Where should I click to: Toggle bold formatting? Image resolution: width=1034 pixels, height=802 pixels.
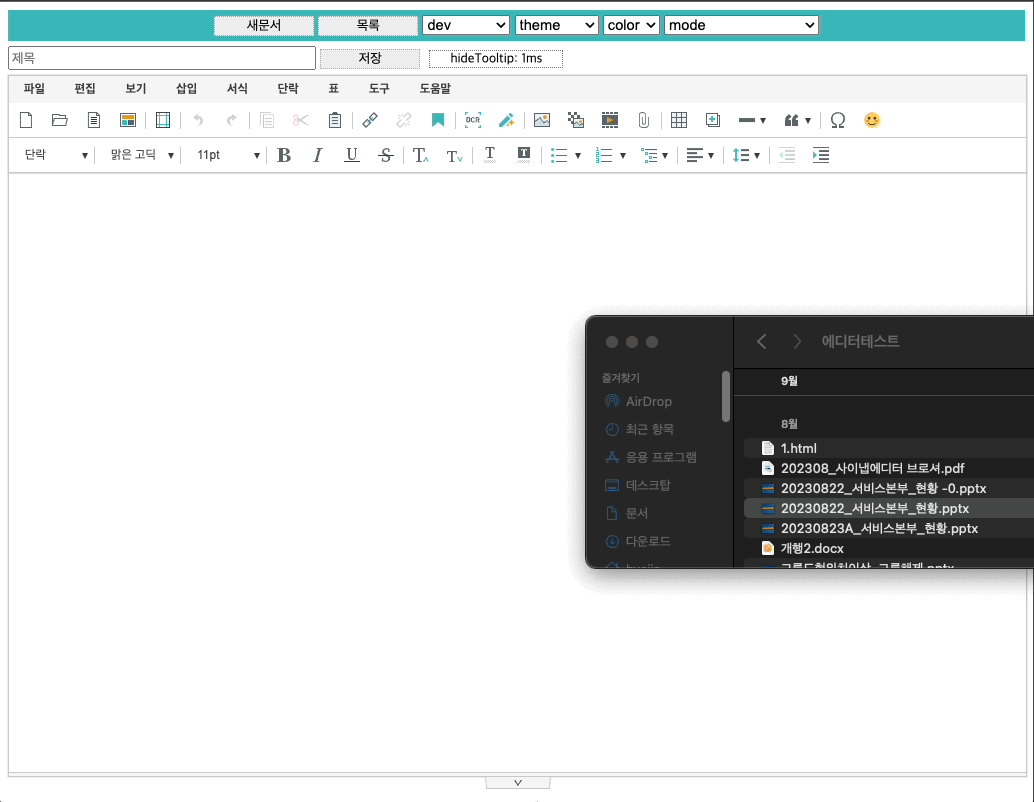click(x=284, y=155)
